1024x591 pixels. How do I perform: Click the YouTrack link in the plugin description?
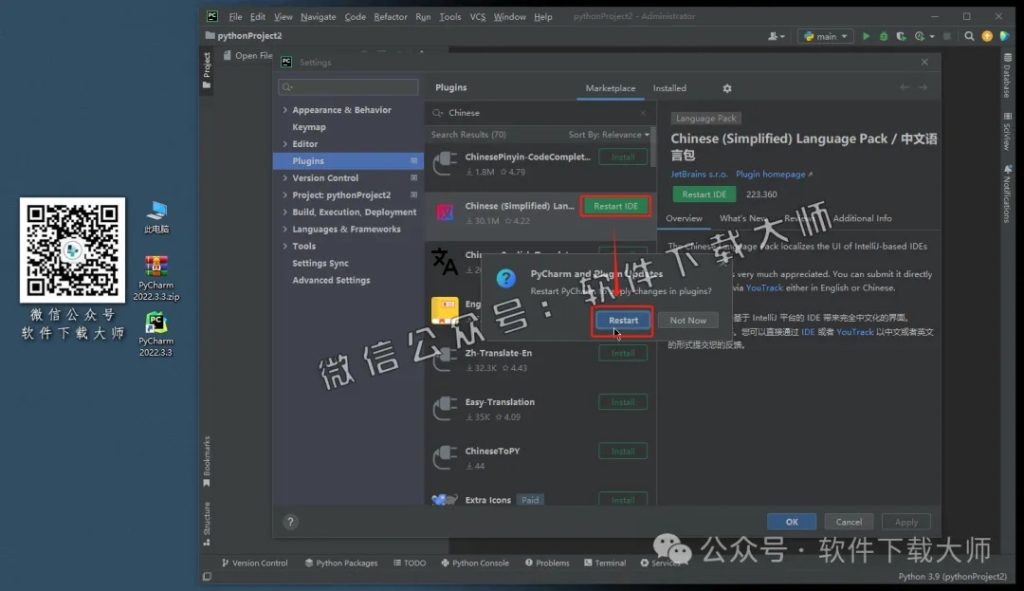[765, 288]
